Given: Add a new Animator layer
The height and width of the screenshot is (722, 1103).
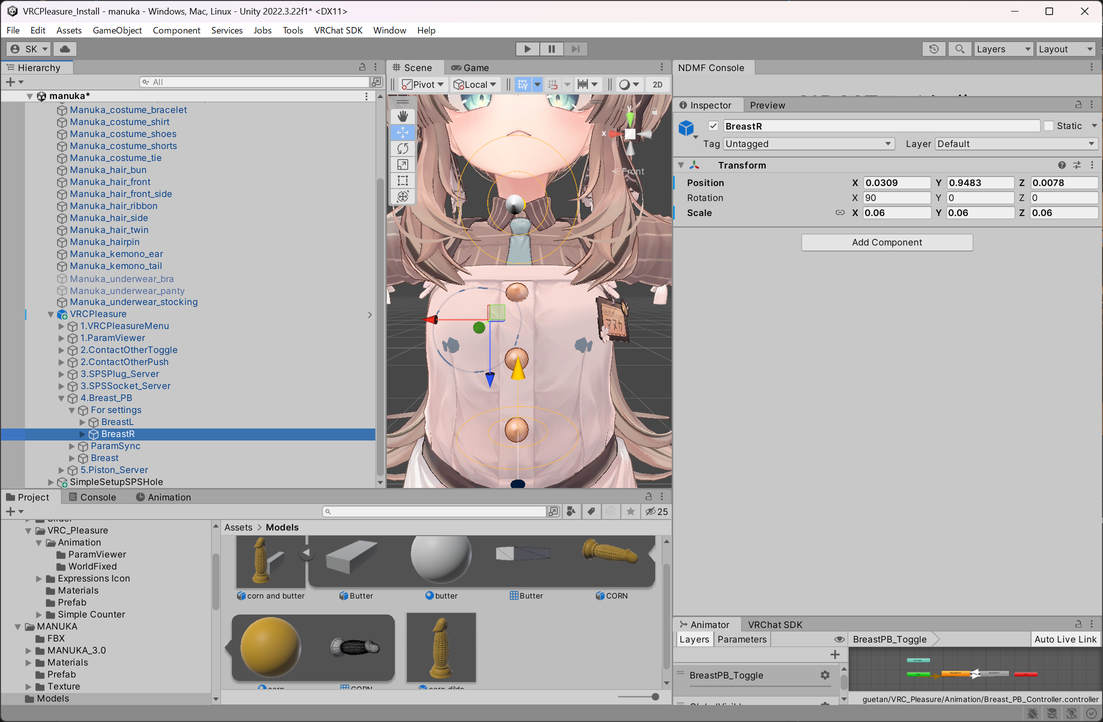Looking at the screenshot, I should point(835,654).
